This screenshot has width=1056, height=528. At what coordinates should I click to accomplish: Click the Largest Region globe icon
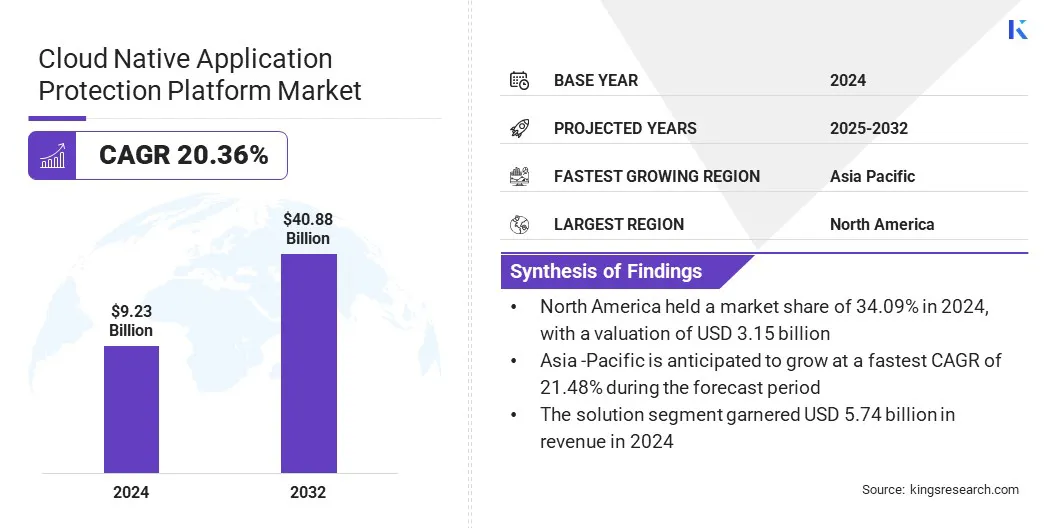[x=519, y=224]
